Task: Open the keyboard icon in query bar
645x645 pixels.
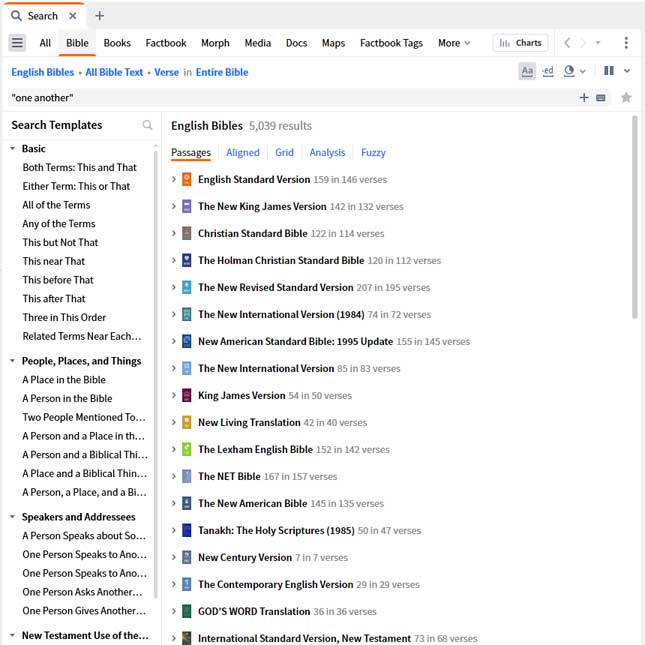Action: [x=601, y=98]
